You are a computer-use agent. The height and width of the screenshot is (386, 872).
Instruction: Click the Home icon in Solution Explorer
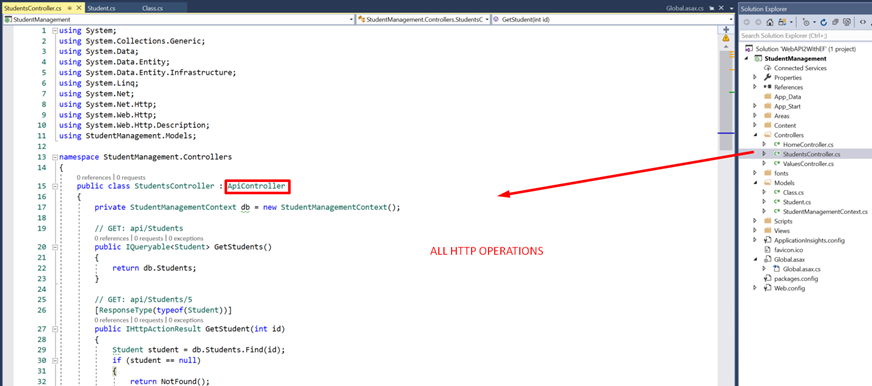coord(770,22)
